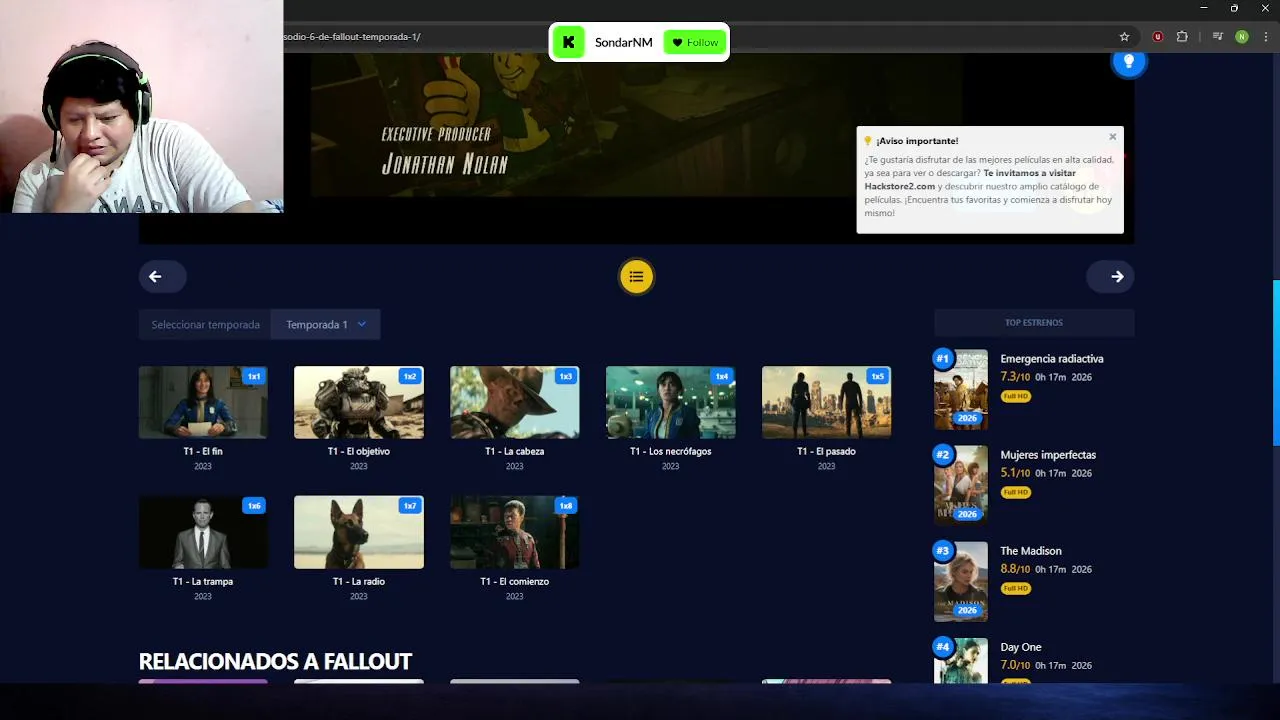Open the green N profile avatar

pyautogui.click(x=1242, y=37)
